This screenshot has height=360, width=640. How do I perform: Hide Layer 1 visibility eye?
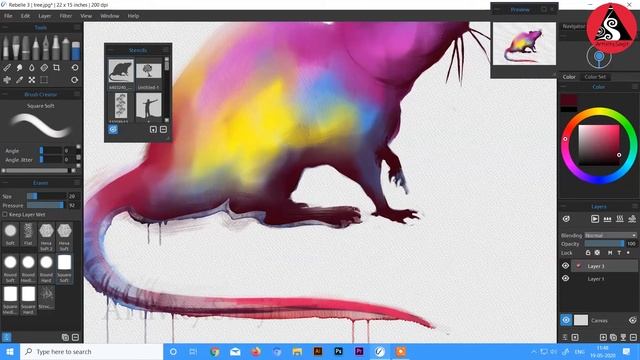(565, 278)
